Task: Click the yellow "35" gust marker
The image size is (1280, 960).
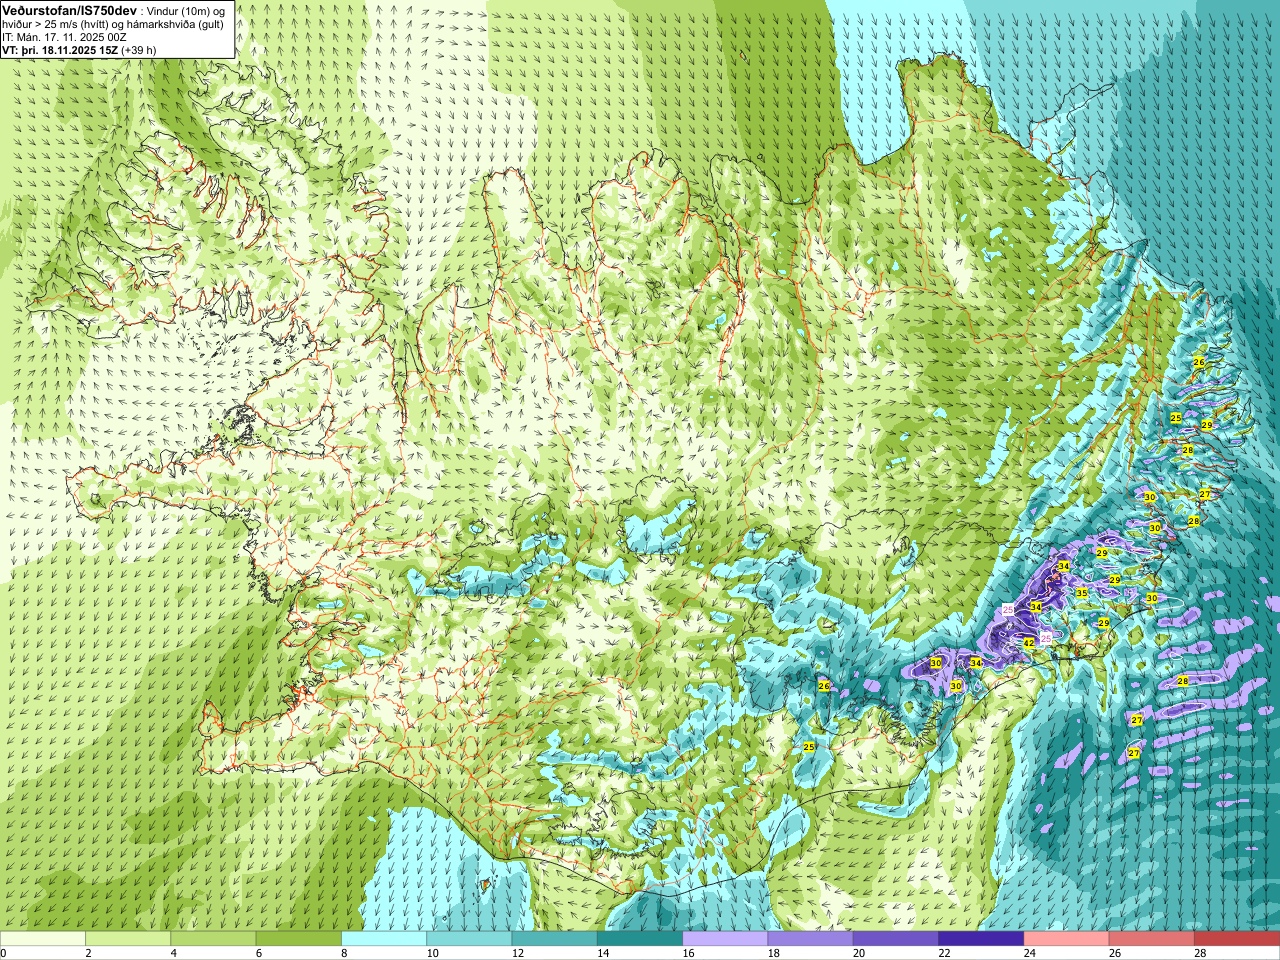Action: point(1082,593)
